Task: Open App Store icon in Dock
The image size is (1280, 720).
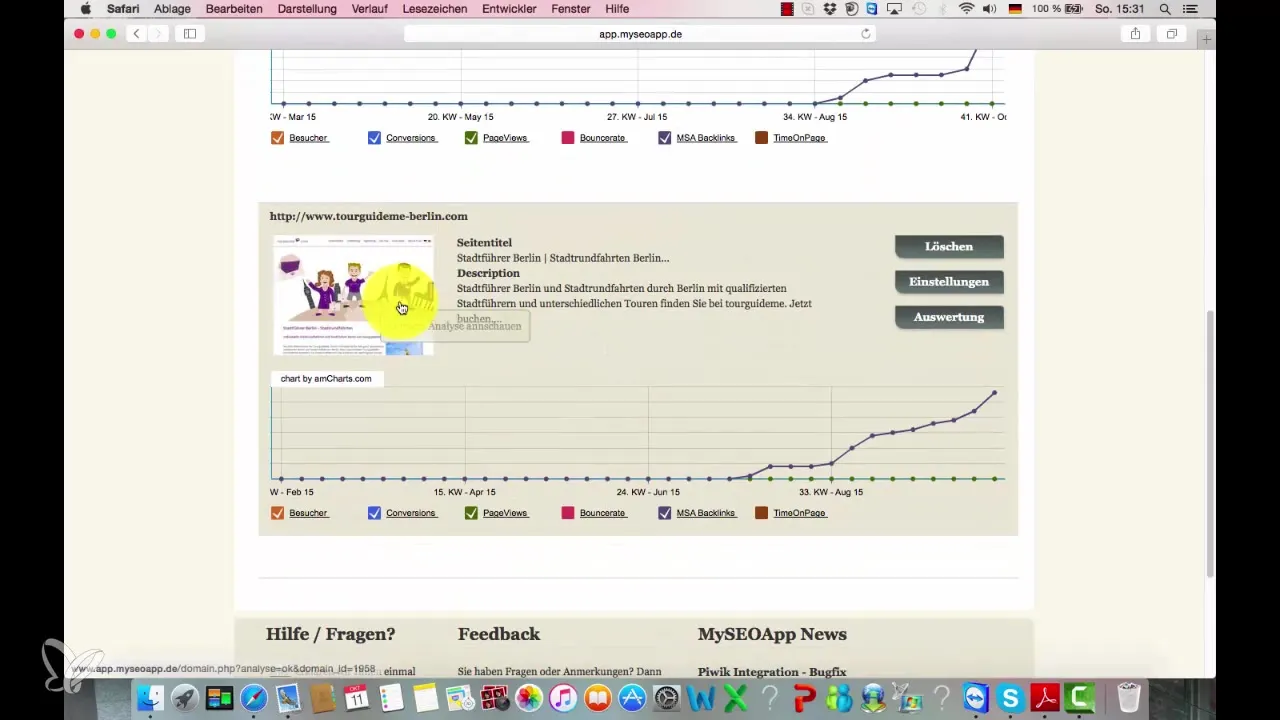Action: tap(632, 697)
